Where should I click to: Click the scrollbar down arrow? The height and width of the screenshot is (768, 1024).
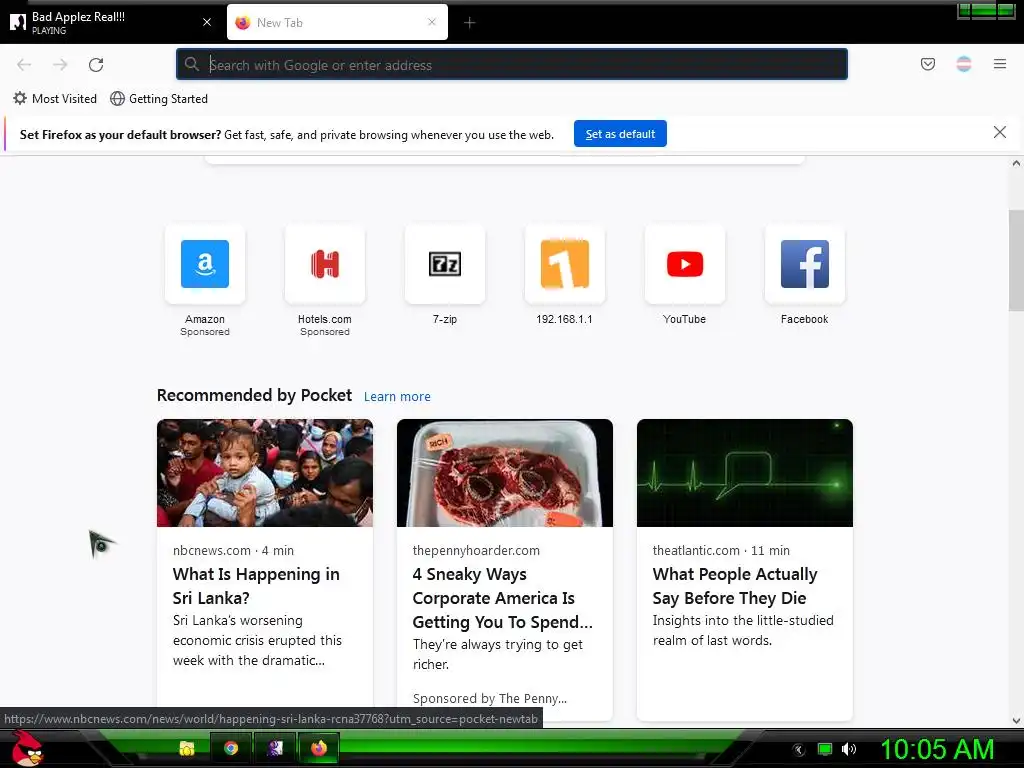pos(1016,721)
